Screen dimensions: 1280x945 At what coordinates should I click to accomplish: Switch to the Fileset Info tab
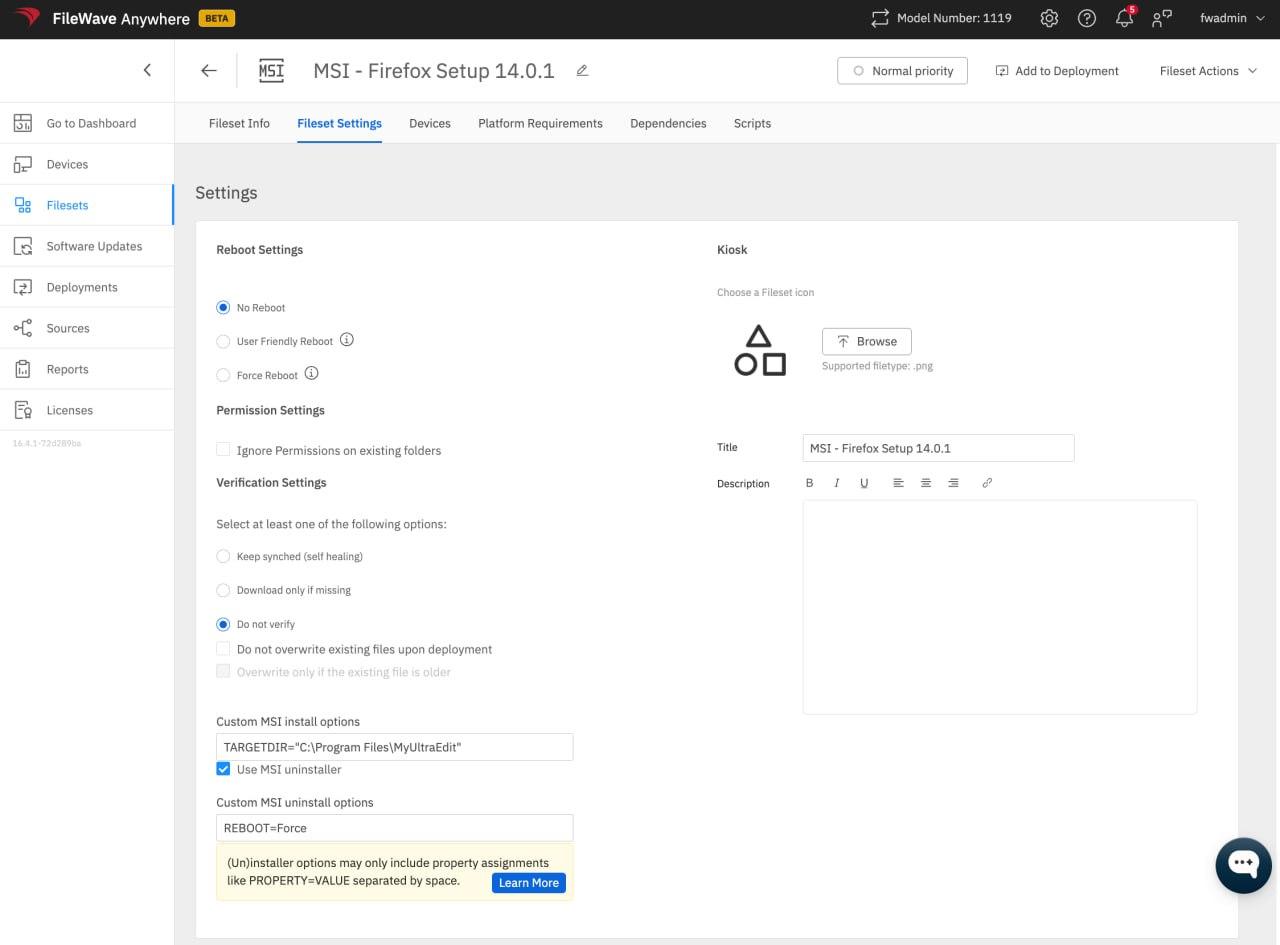pos(239,123)
